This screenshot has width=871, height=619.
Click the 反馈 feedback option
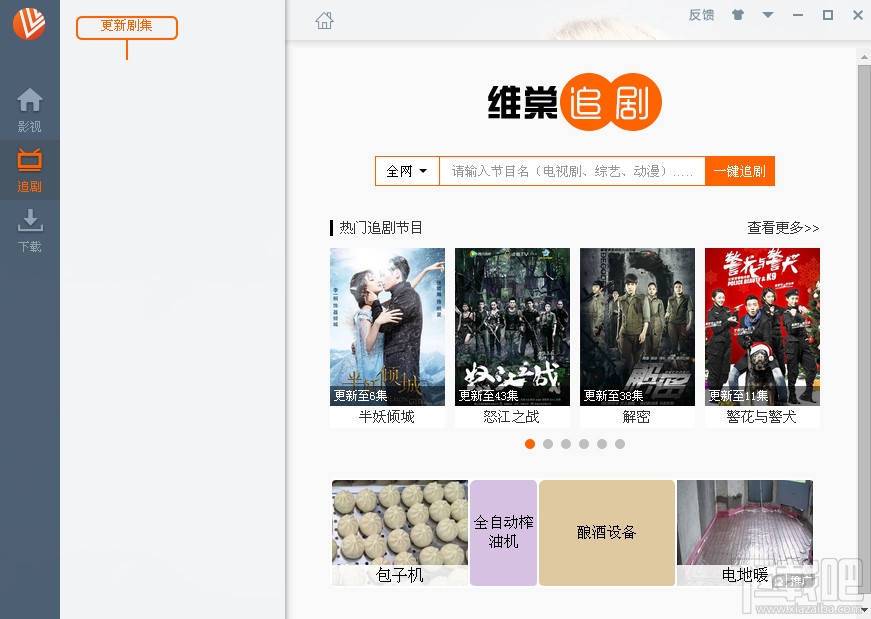click(700, 15)
